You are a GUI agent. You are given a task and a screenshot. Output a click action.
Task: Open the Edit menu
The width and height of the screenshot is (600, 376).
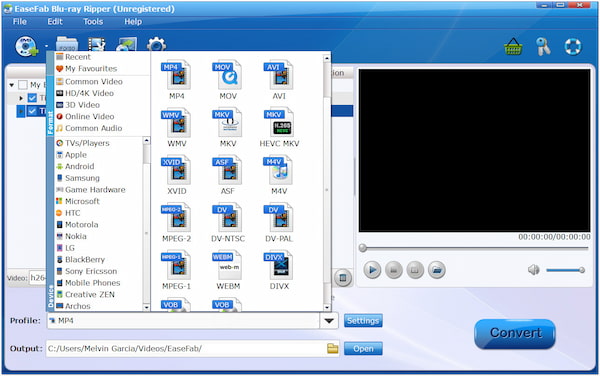55,21
